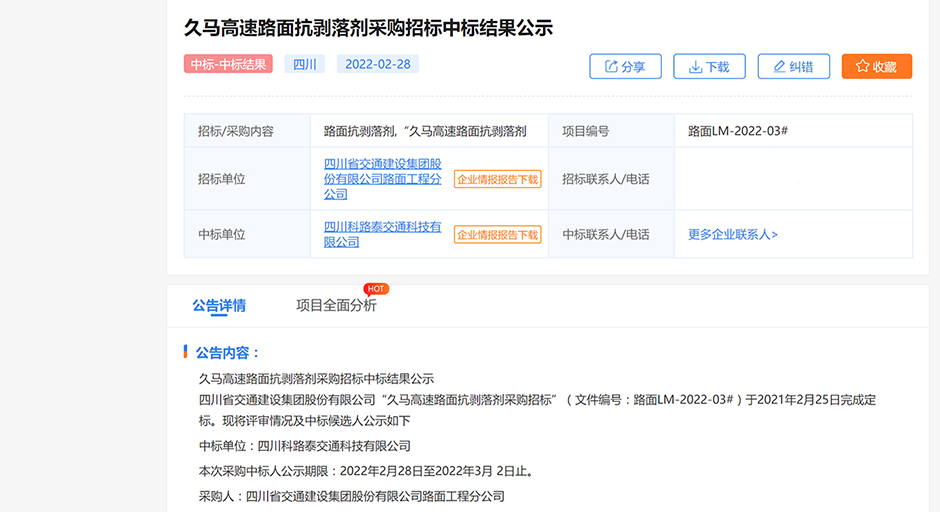Screen dimensions: 940x512
Task: Switch to 公告详情 tab
Action: pos(219,305)
